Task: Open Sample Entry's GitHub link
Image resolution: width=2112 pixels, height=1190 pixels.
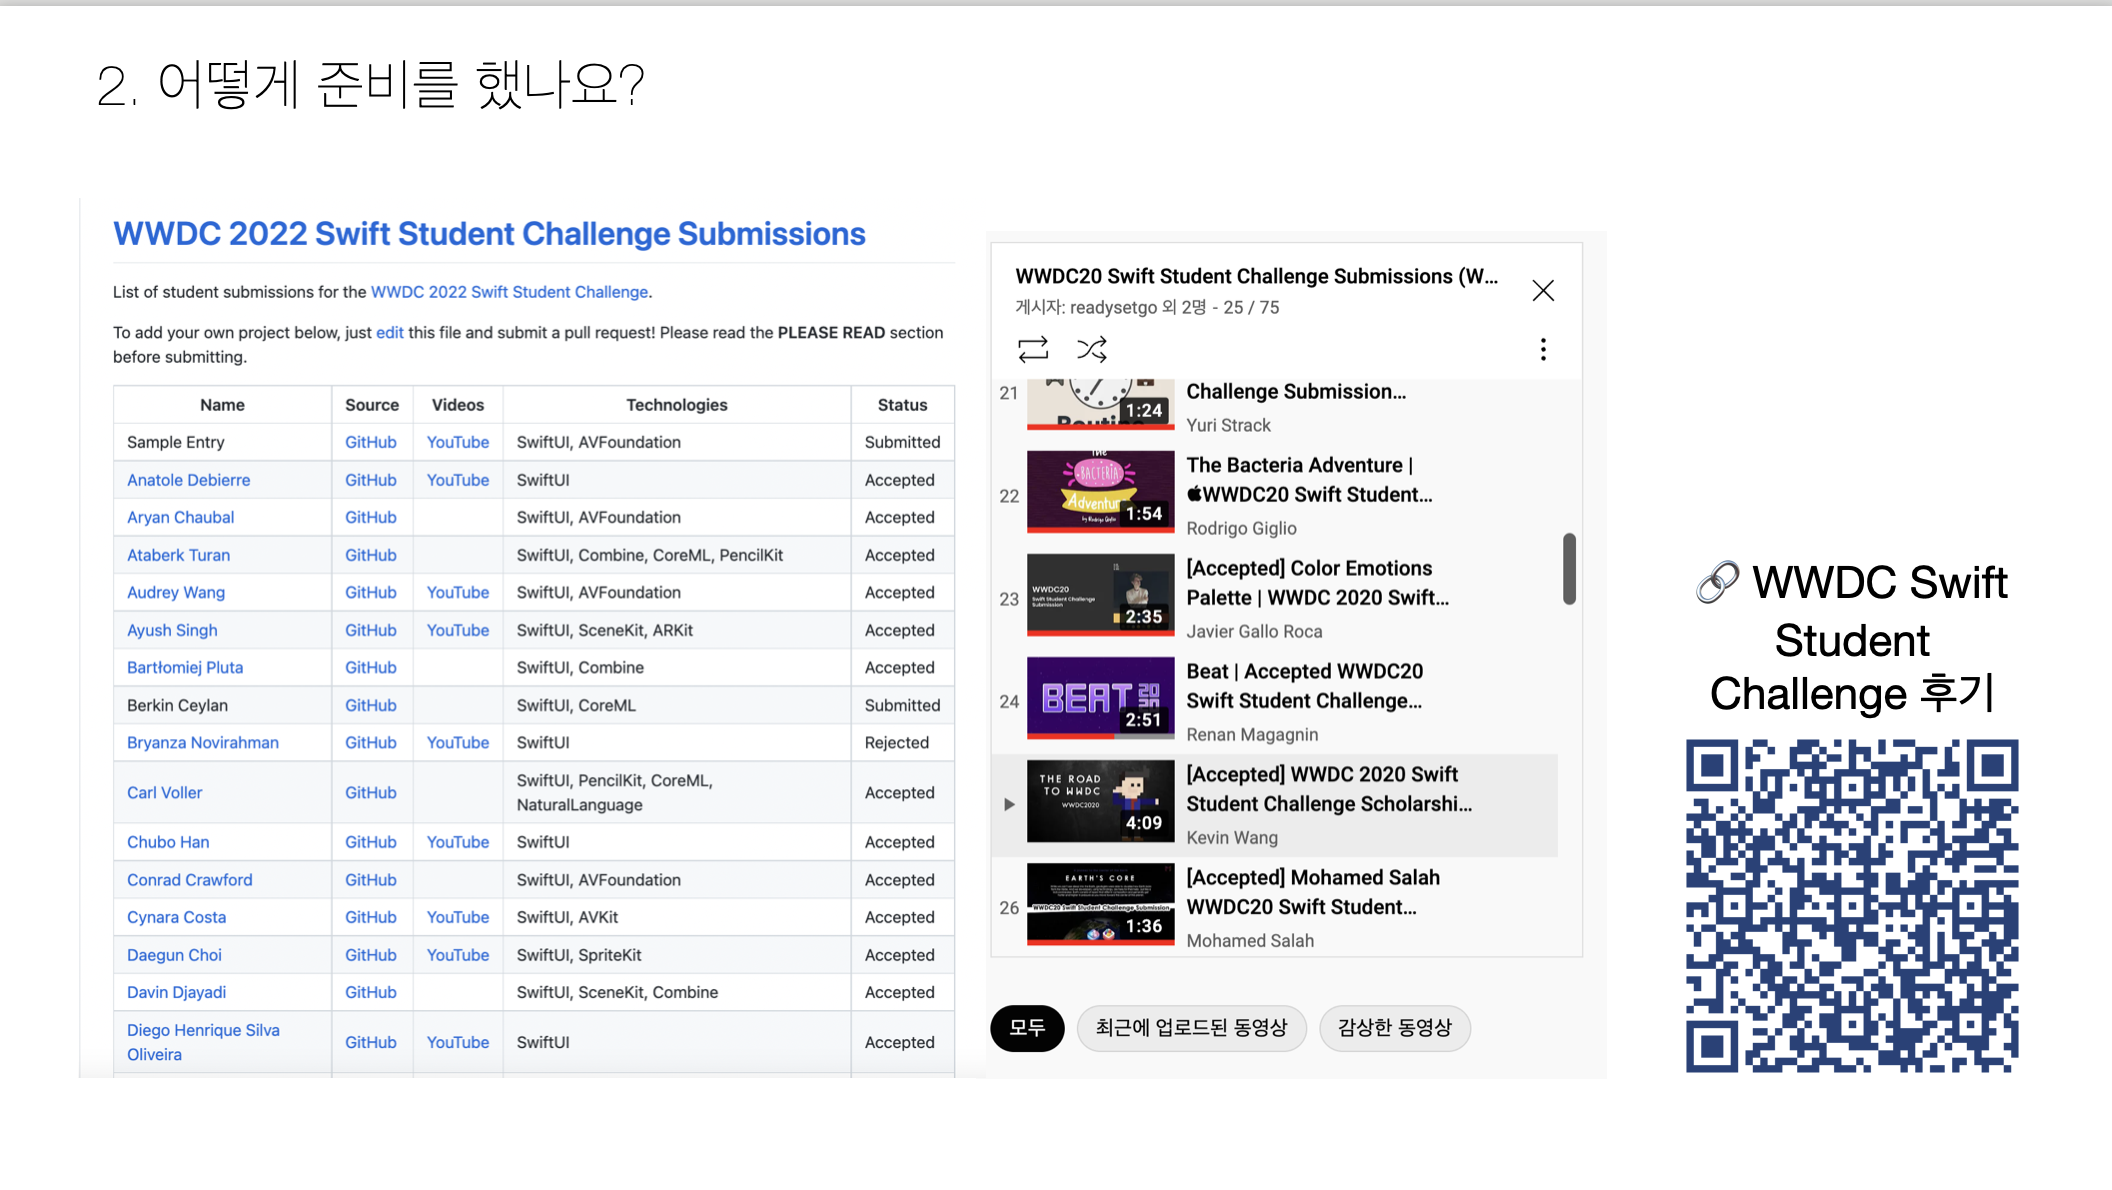Action: point(371,442)
